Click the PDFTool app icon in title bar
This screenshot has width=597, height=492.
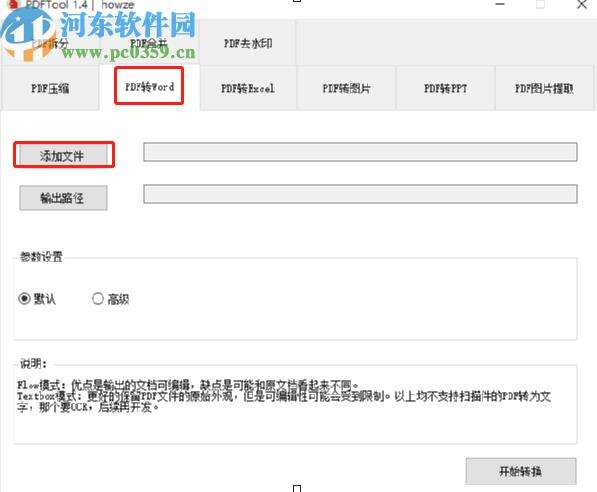tap(13, 5)
